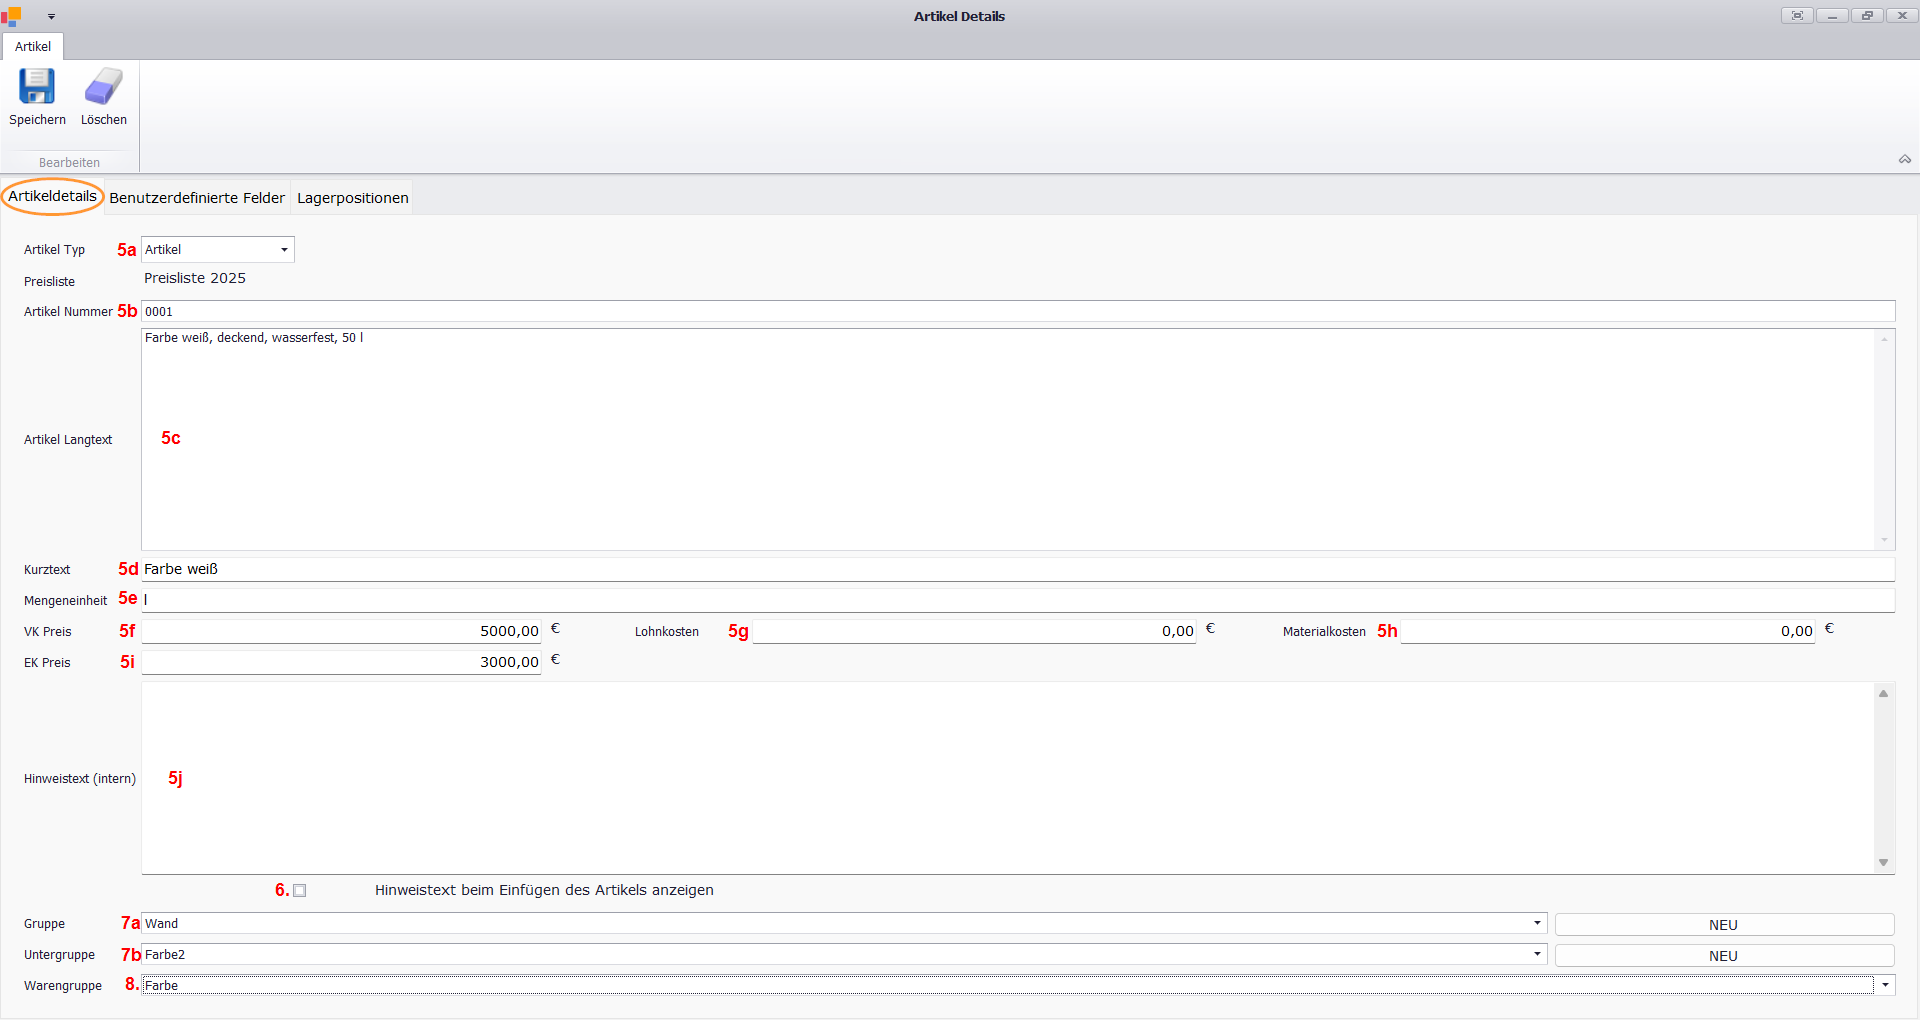Viewport: 1920px width, 1020px height.
Task: Click NEU button next to Untergruppe
Action: [1723, 956]
